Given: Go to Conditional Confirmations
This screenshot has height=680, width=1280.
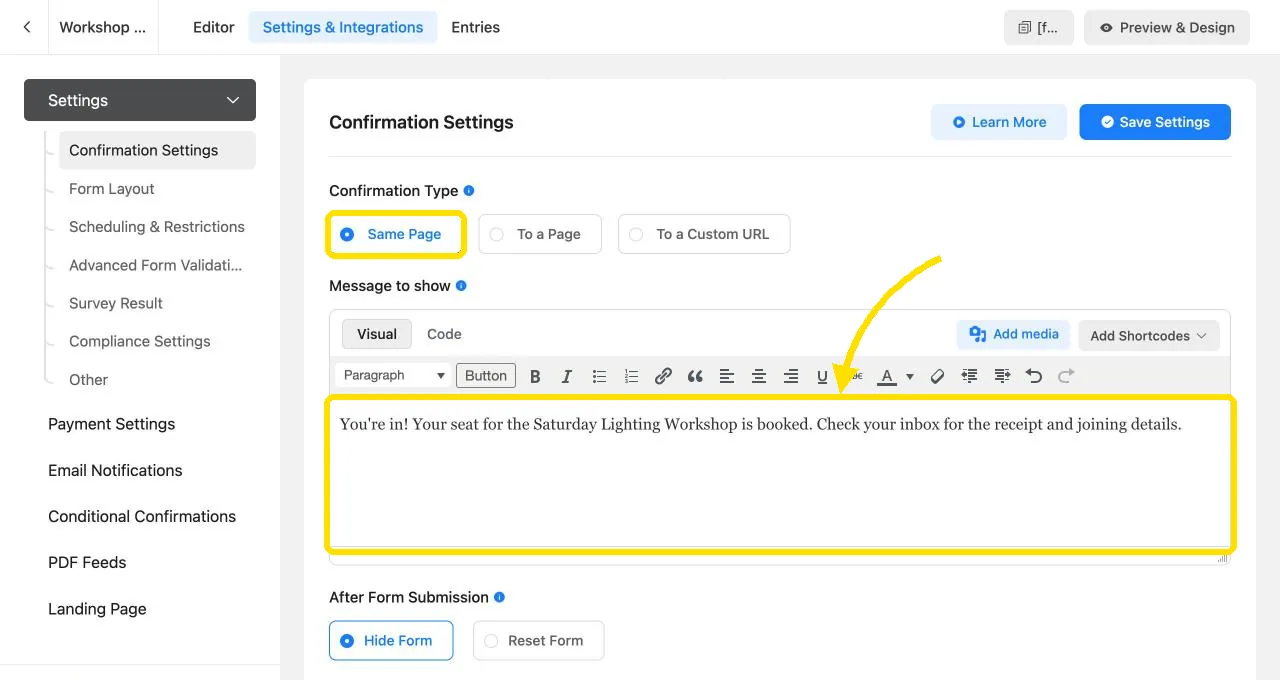Looking at the screenshot, I should pos(142,516).
